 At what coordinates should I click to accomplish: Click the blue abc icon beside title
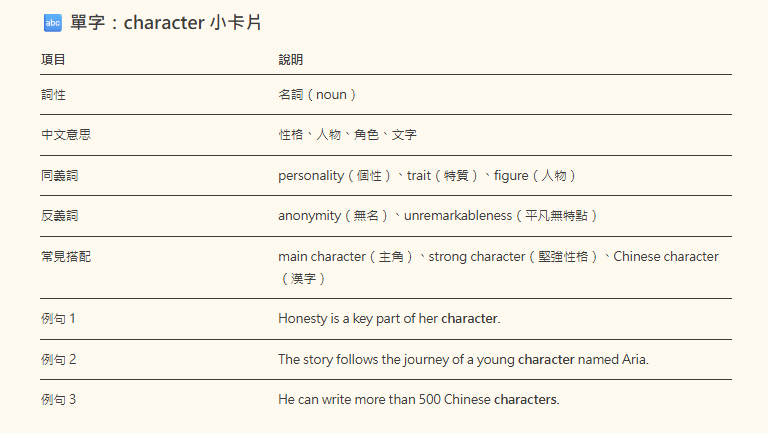pyautogui.click(x=53, y=23)
